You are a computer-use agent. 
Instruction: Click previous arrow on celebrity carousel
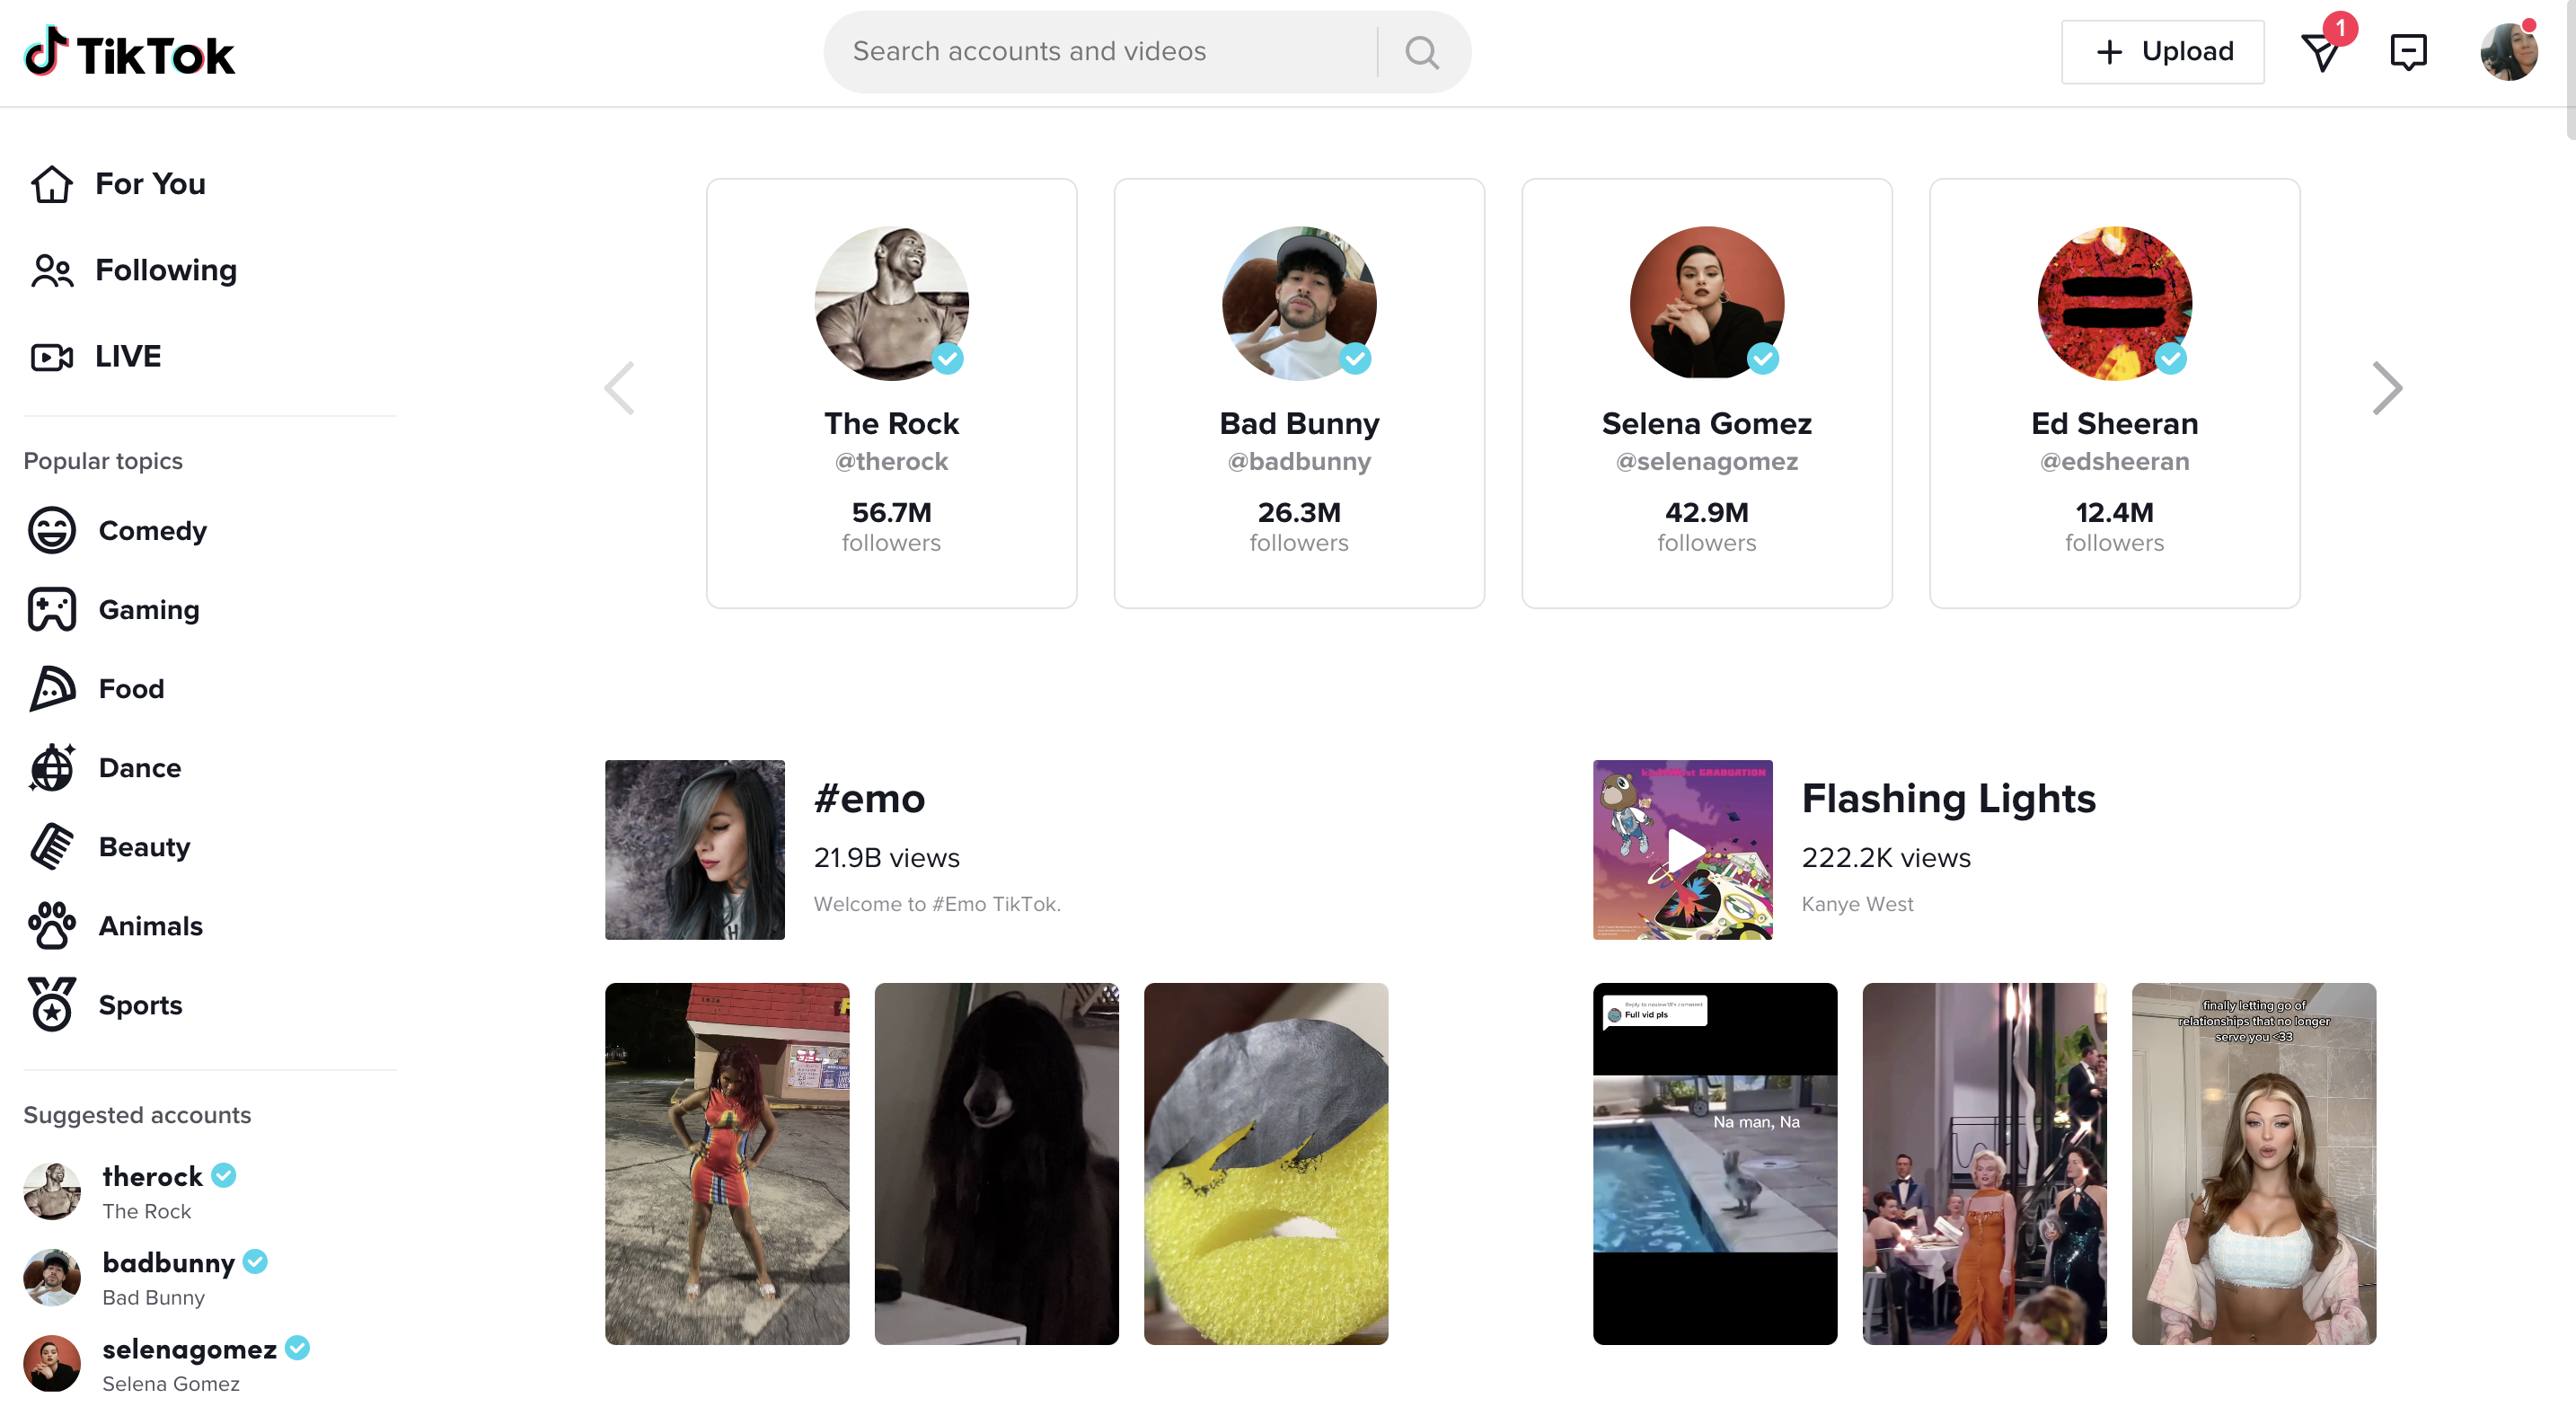point(621,387)
